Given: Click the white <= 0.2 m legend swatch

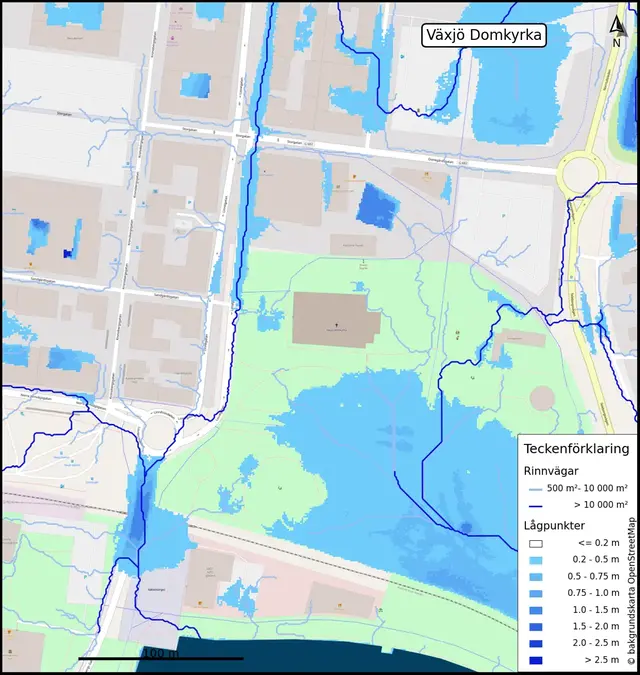Looking at the screenshot, I should 536,544.
